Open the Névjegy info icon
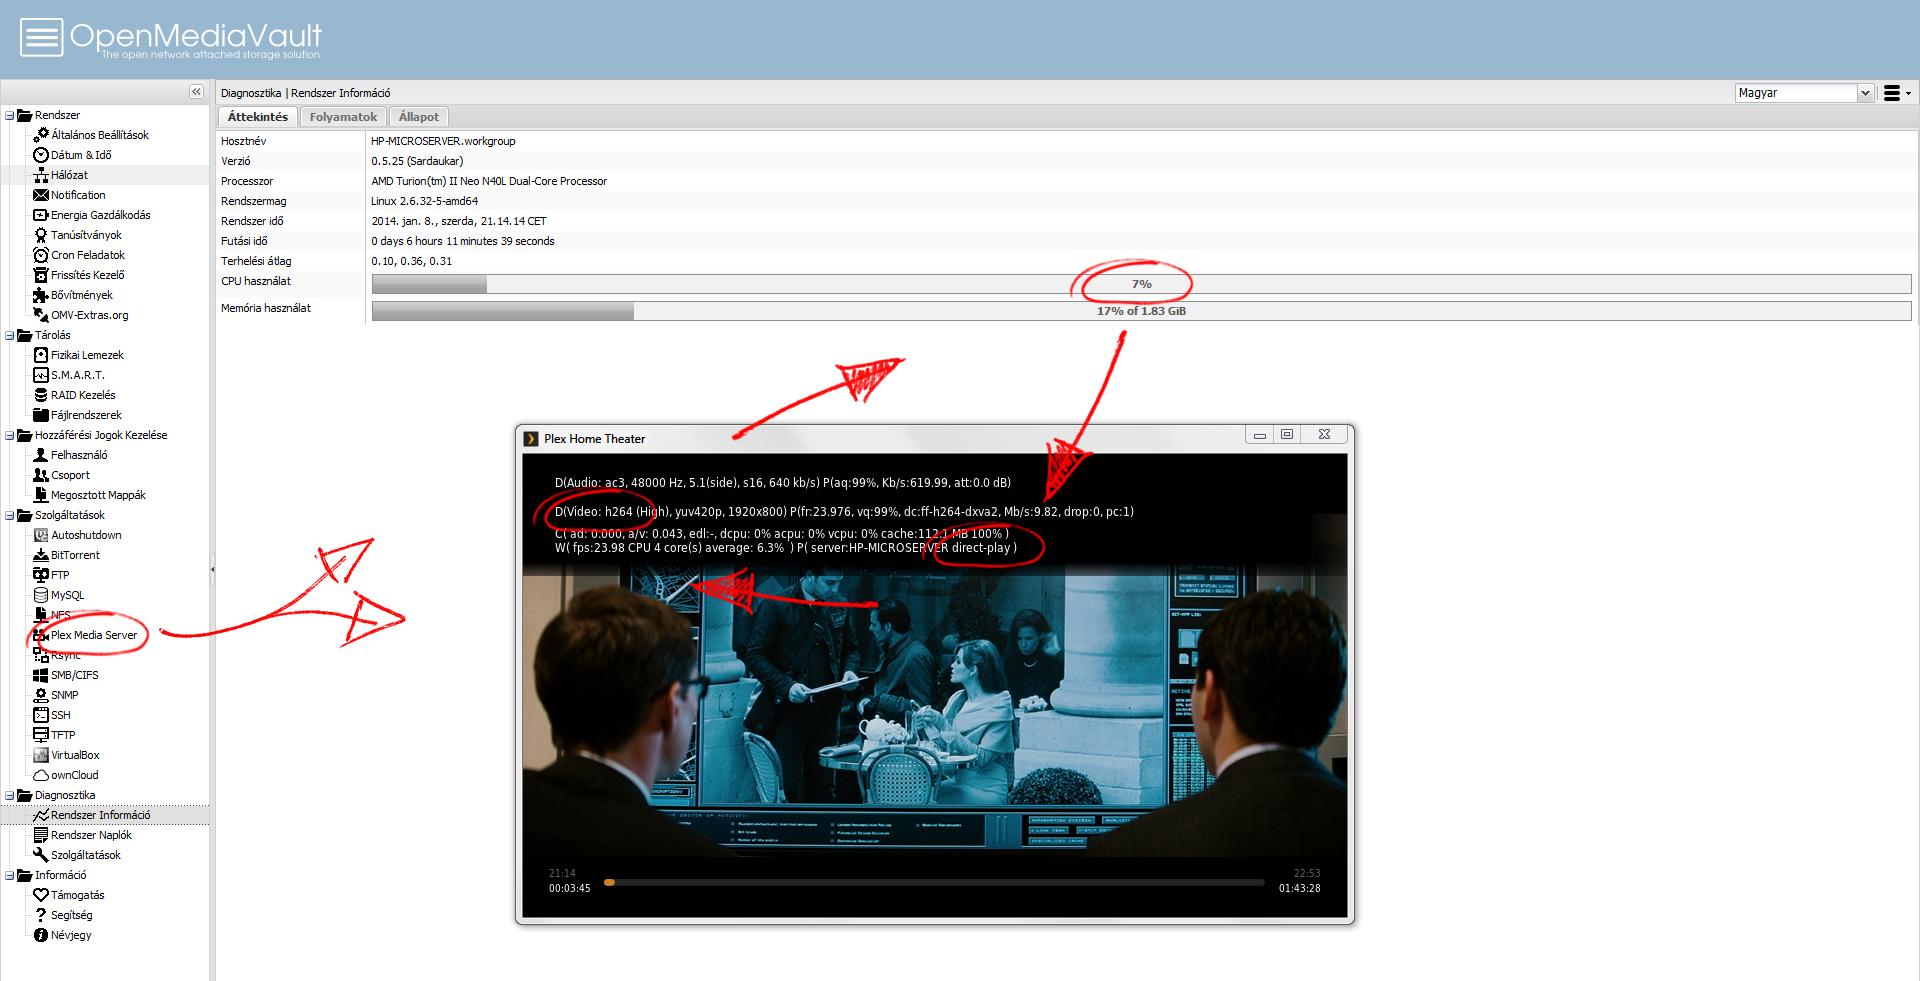1920x981 pixels. pyautogui.click(x=41, y=935)
